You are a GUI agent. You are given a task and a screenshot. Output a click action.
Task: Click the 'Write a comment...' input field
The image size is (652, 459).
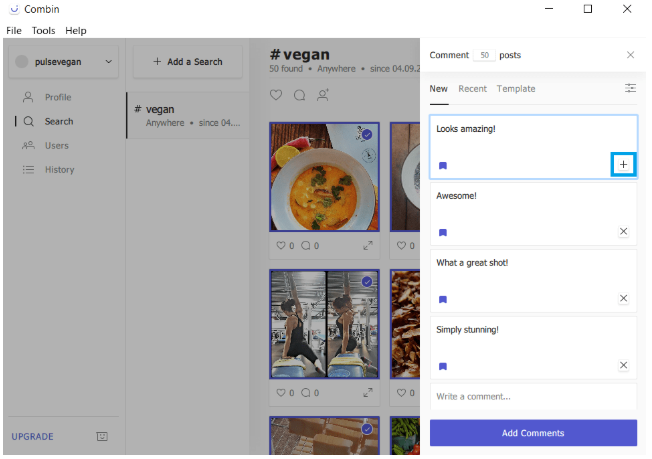(x=533, y=397)
